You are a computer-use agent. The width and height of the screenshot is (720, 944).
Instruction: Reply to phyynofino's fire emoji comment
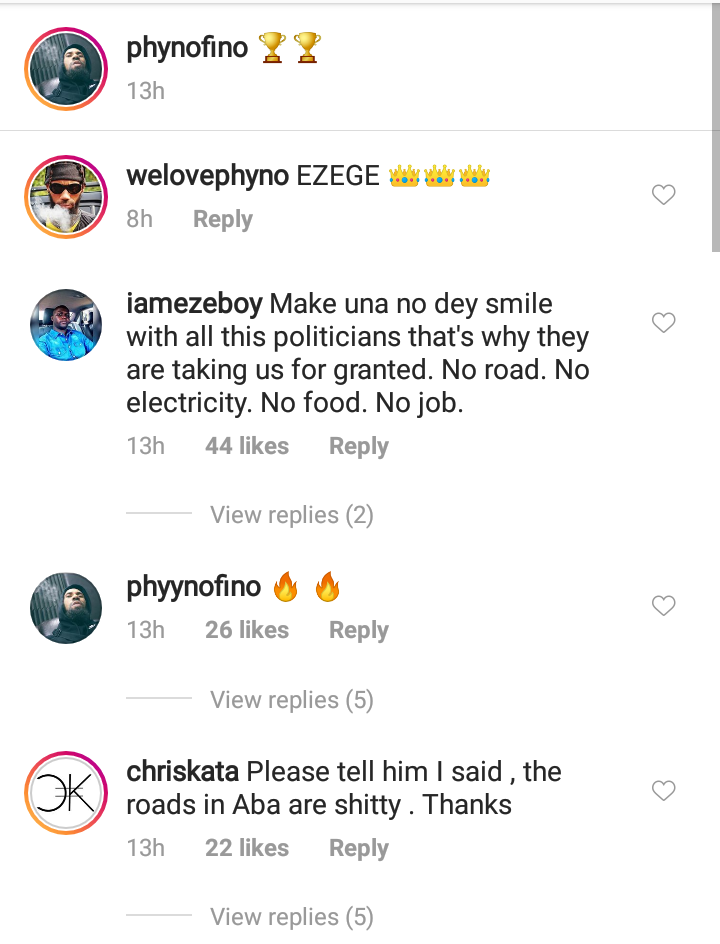(358, 630)
